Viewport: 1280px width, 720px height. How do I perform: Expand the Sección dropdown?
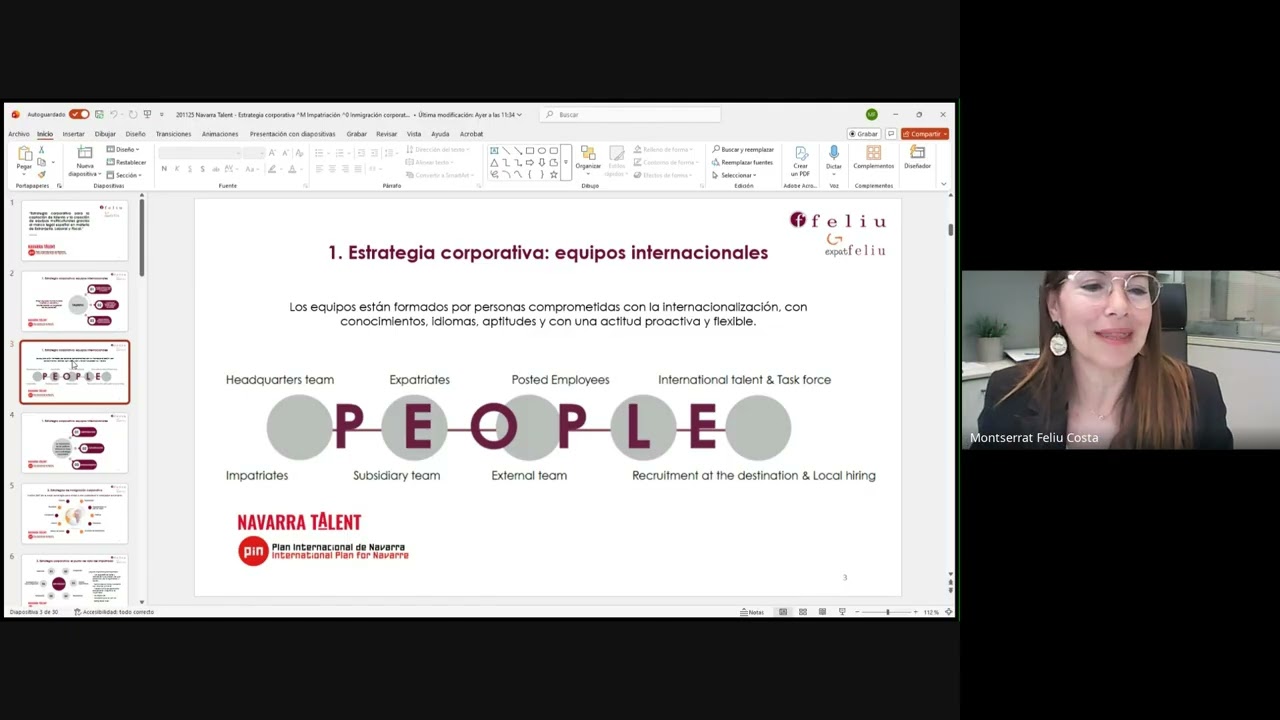point(123,175)
